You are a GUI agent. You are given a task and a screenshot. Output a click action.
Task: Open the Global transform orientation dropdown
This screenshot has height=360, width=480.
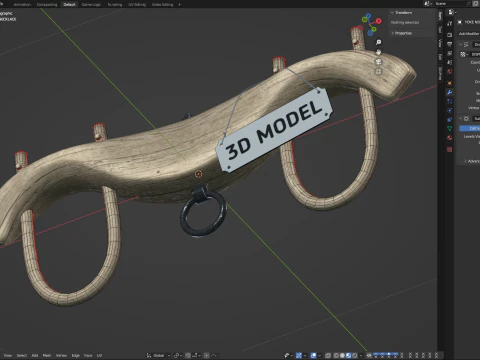coord(159,355)
